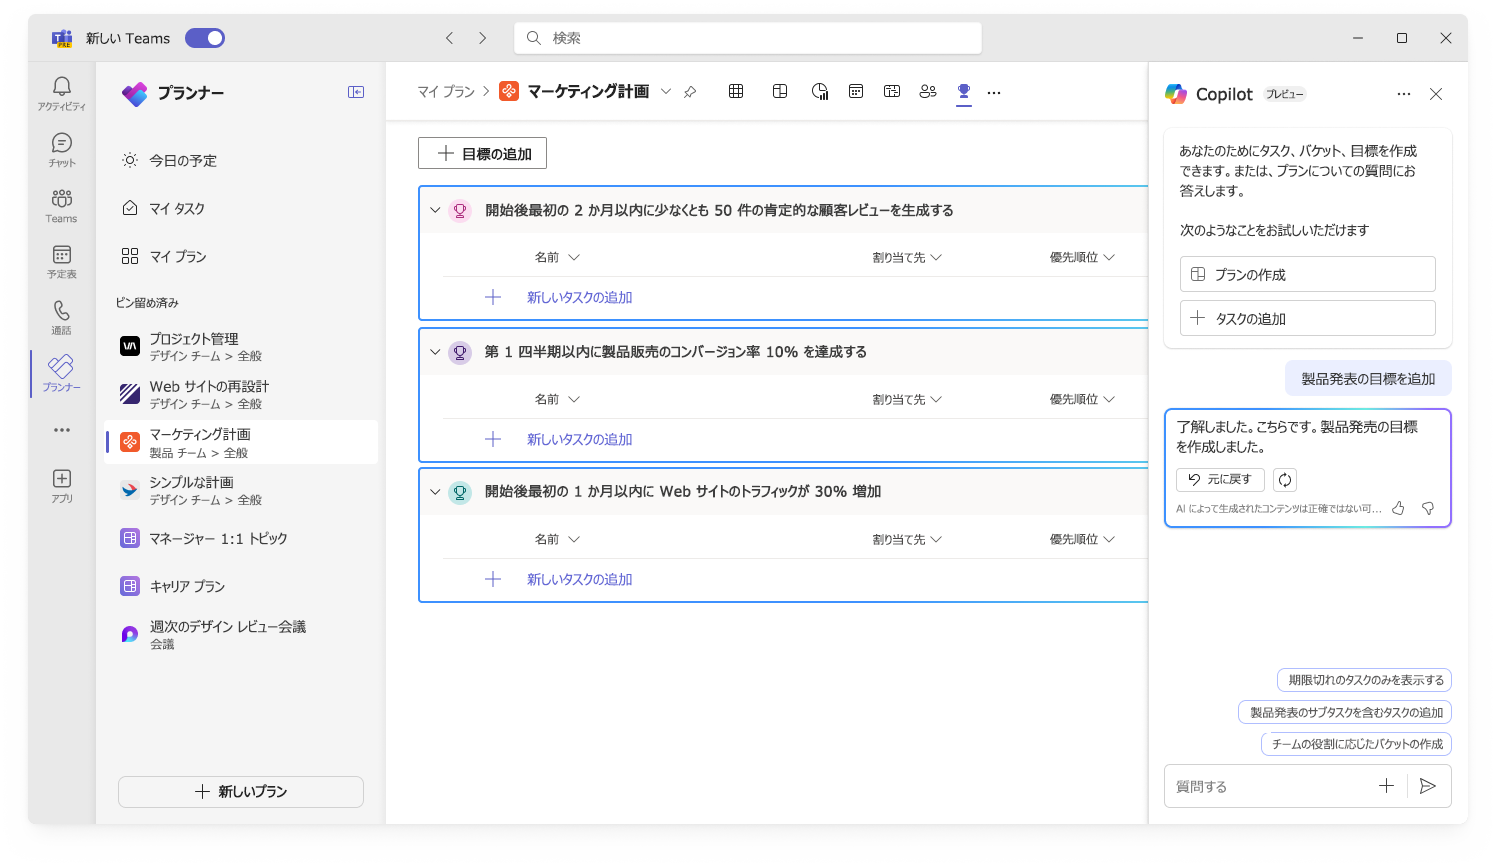The image size is (1496, 866).
Task: Collapse the 50 件の肯定的な顧客レビュー goal
Action: tap(435, 210)
